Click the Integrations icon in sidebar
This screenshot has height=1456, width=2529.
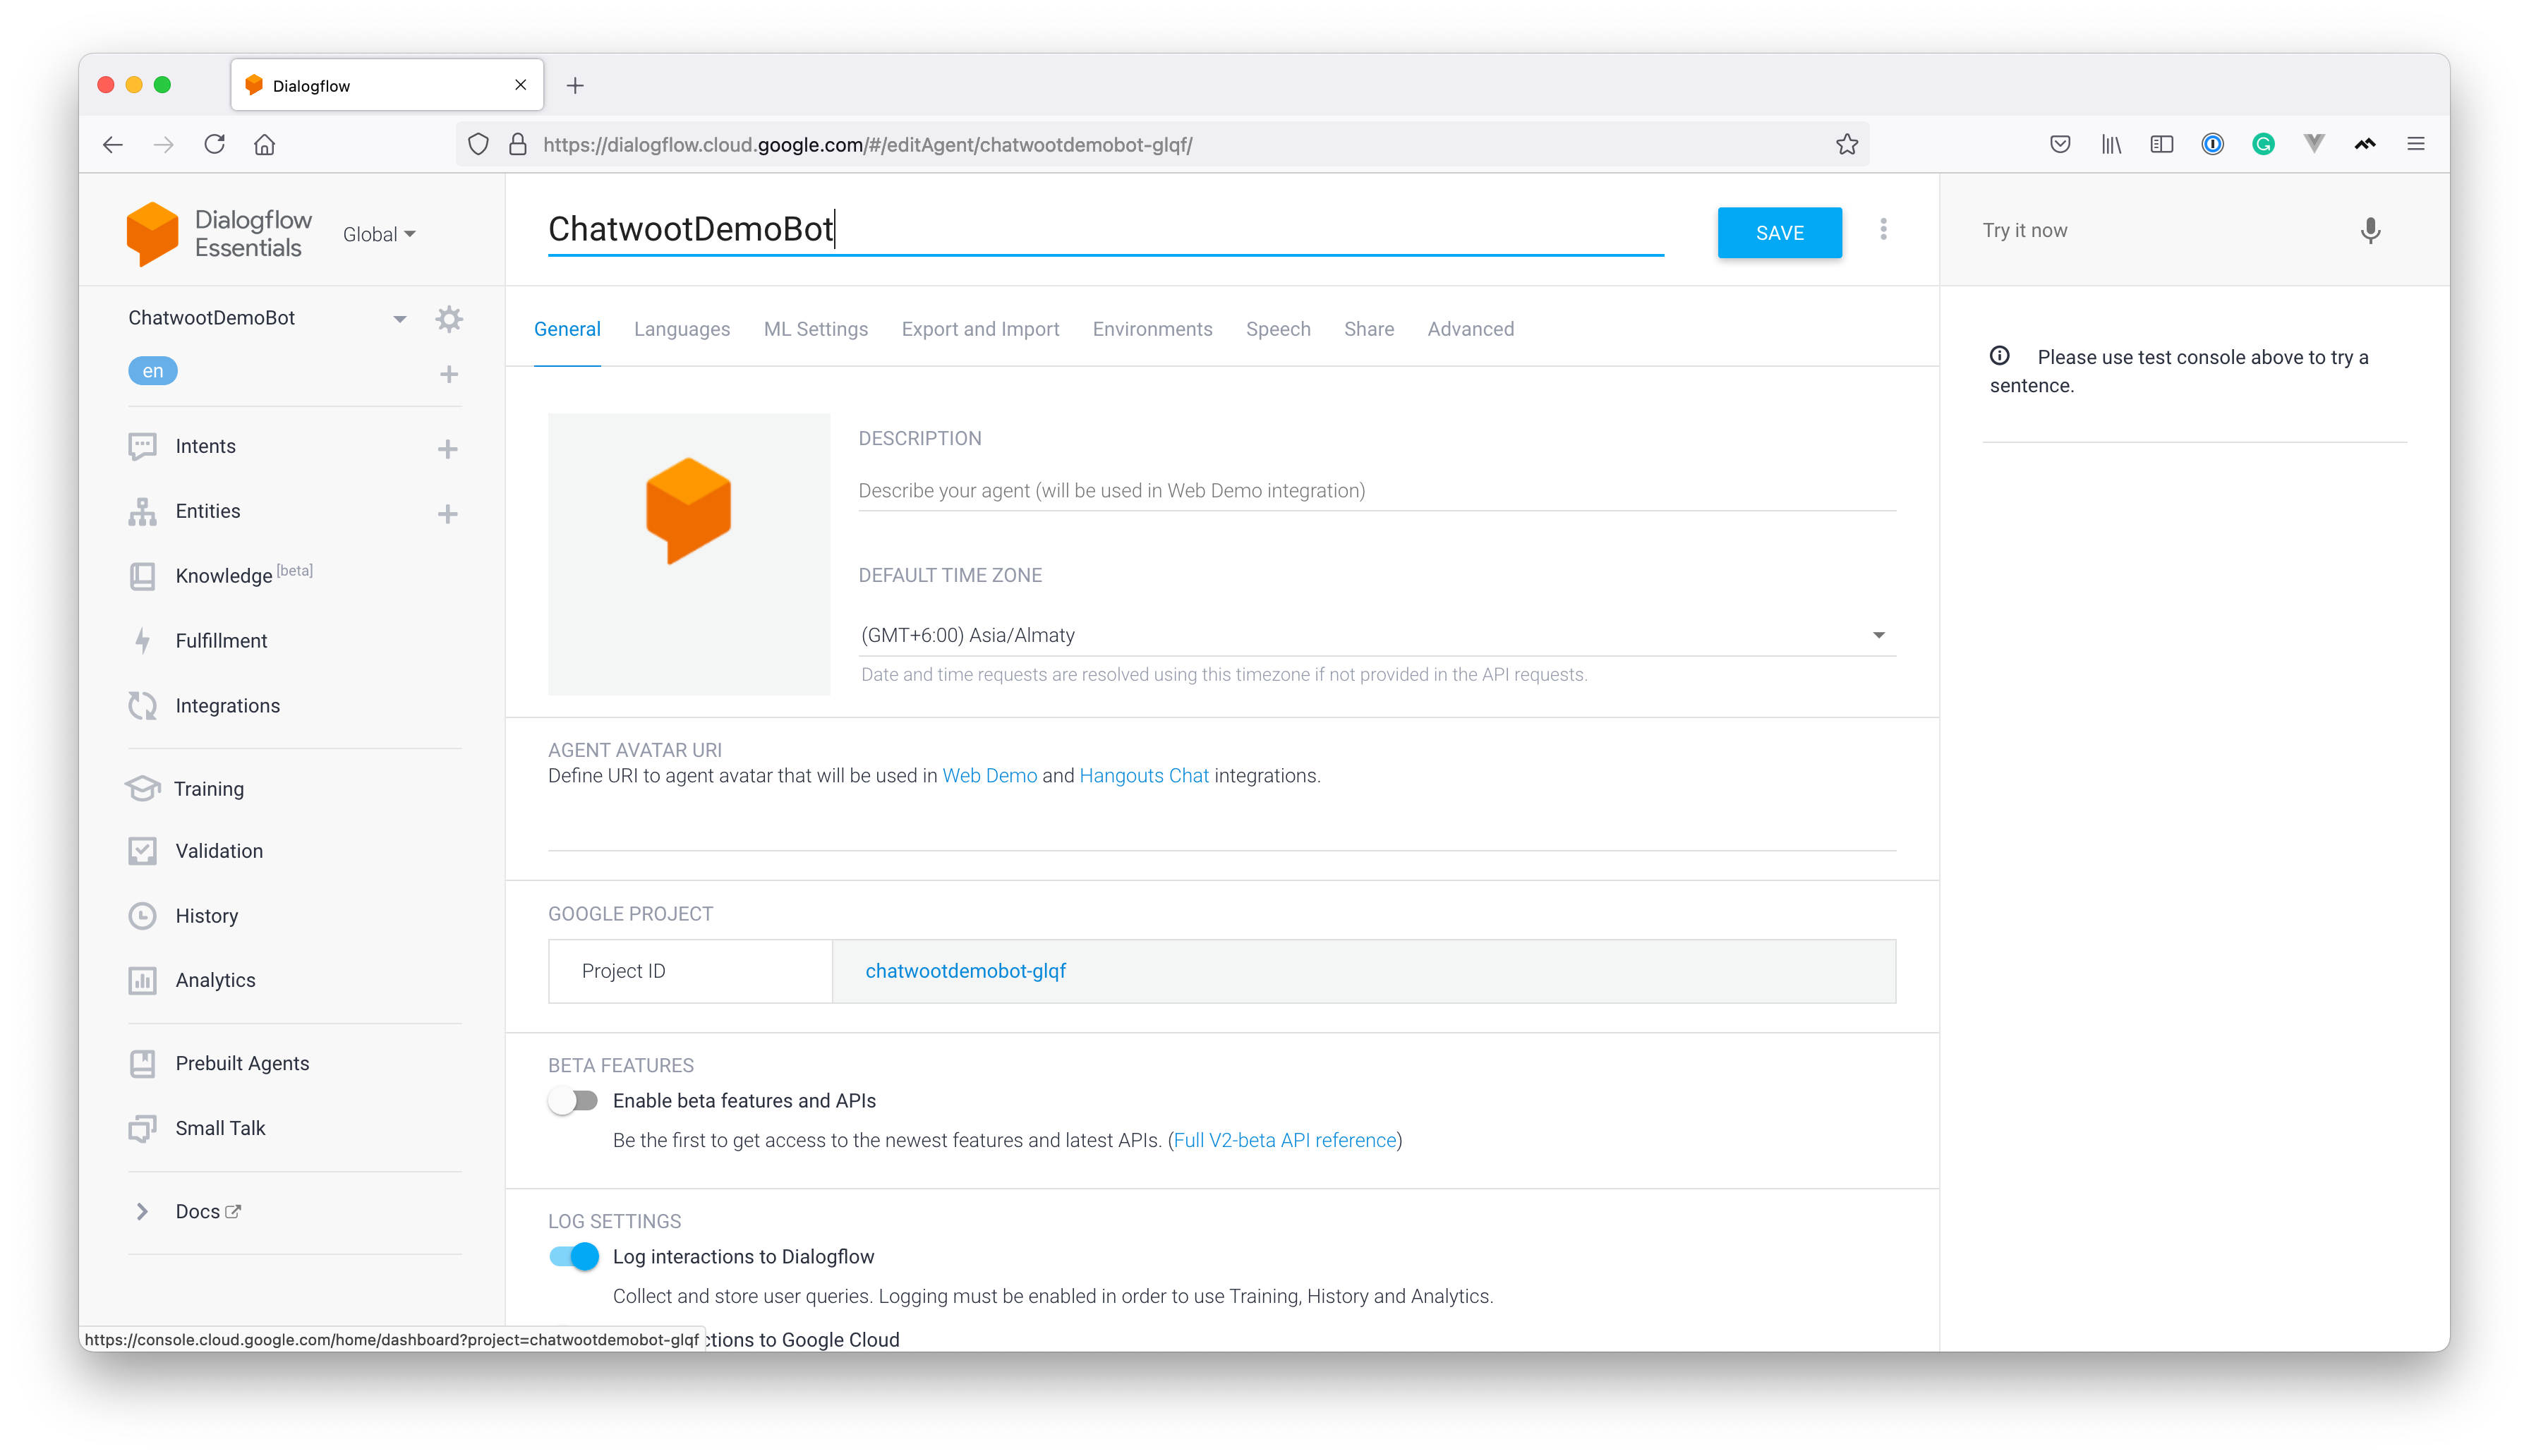pos(146,704)
